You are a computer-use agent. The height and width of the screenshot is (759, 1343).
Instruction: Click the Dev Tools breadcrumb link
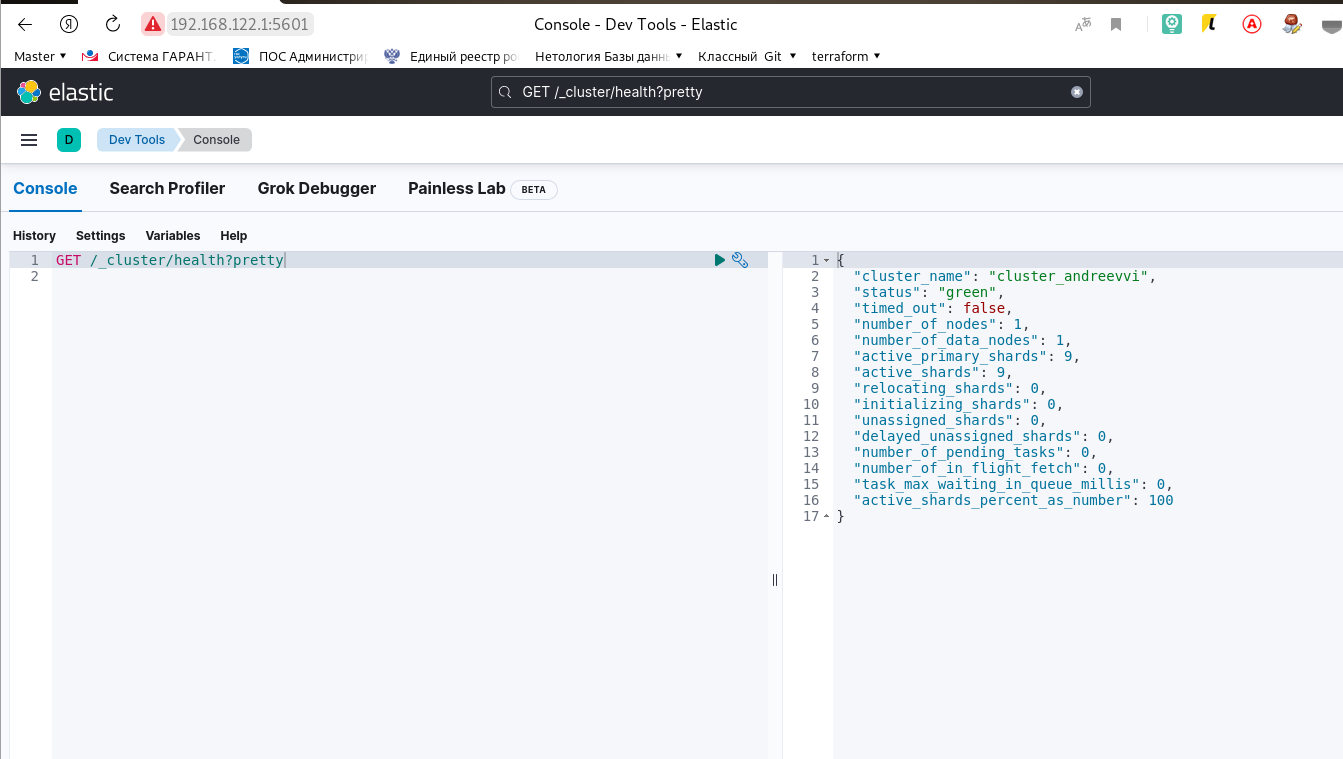136,140
